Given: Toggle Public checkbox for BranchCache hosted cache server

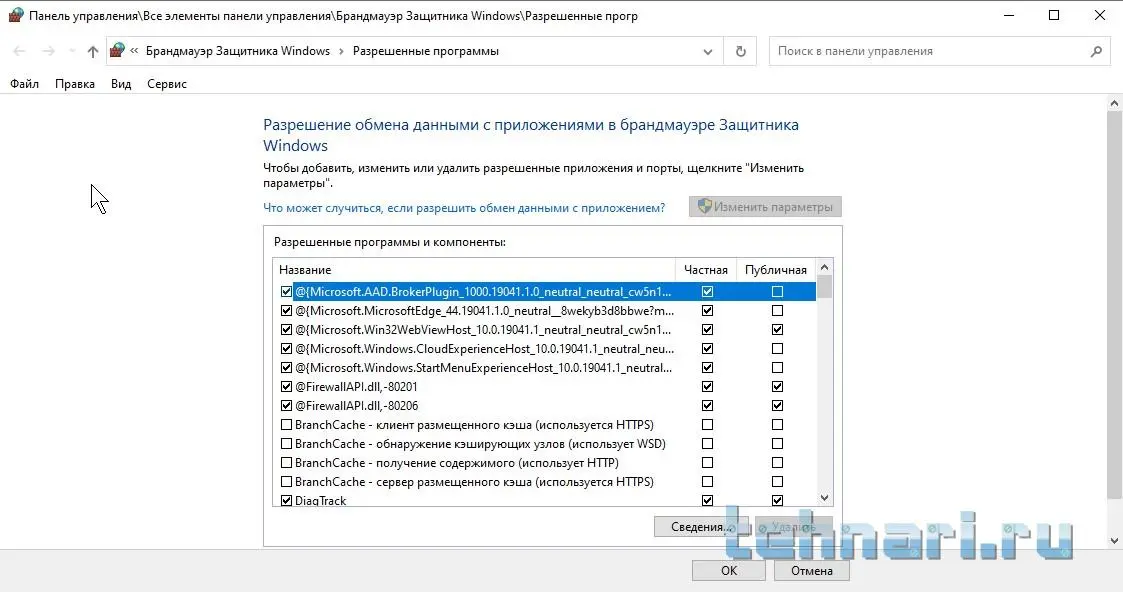Looking at the screenshot, I should click(777, 482).
